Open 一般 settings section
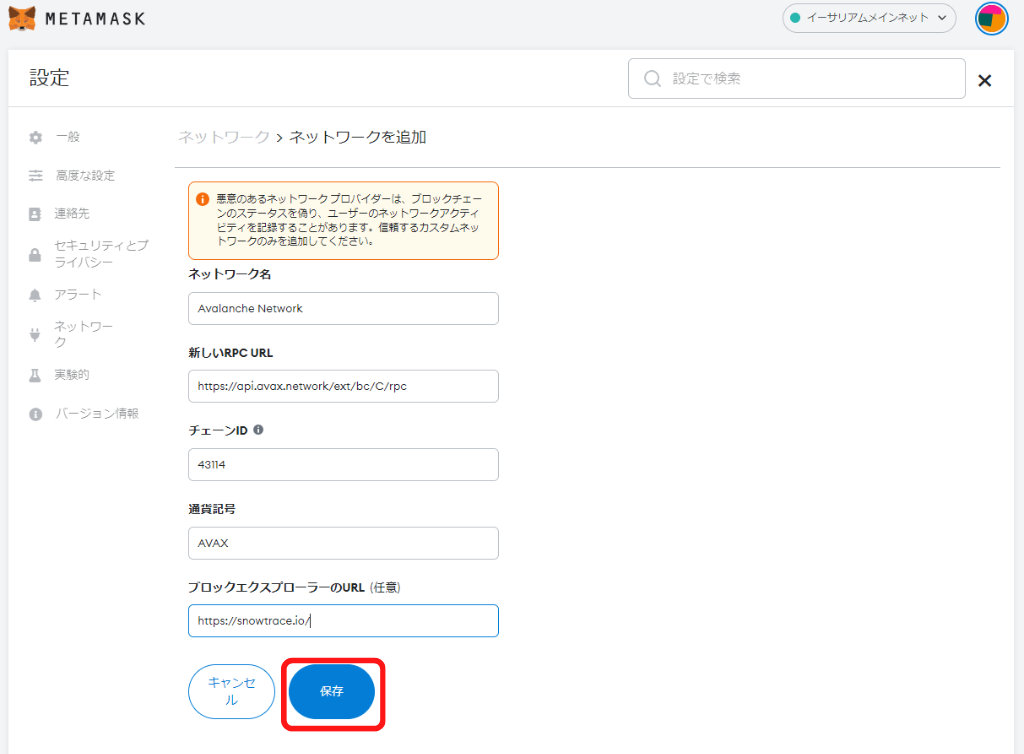This screenshot has height=754, width=1024. coord(68,137)
